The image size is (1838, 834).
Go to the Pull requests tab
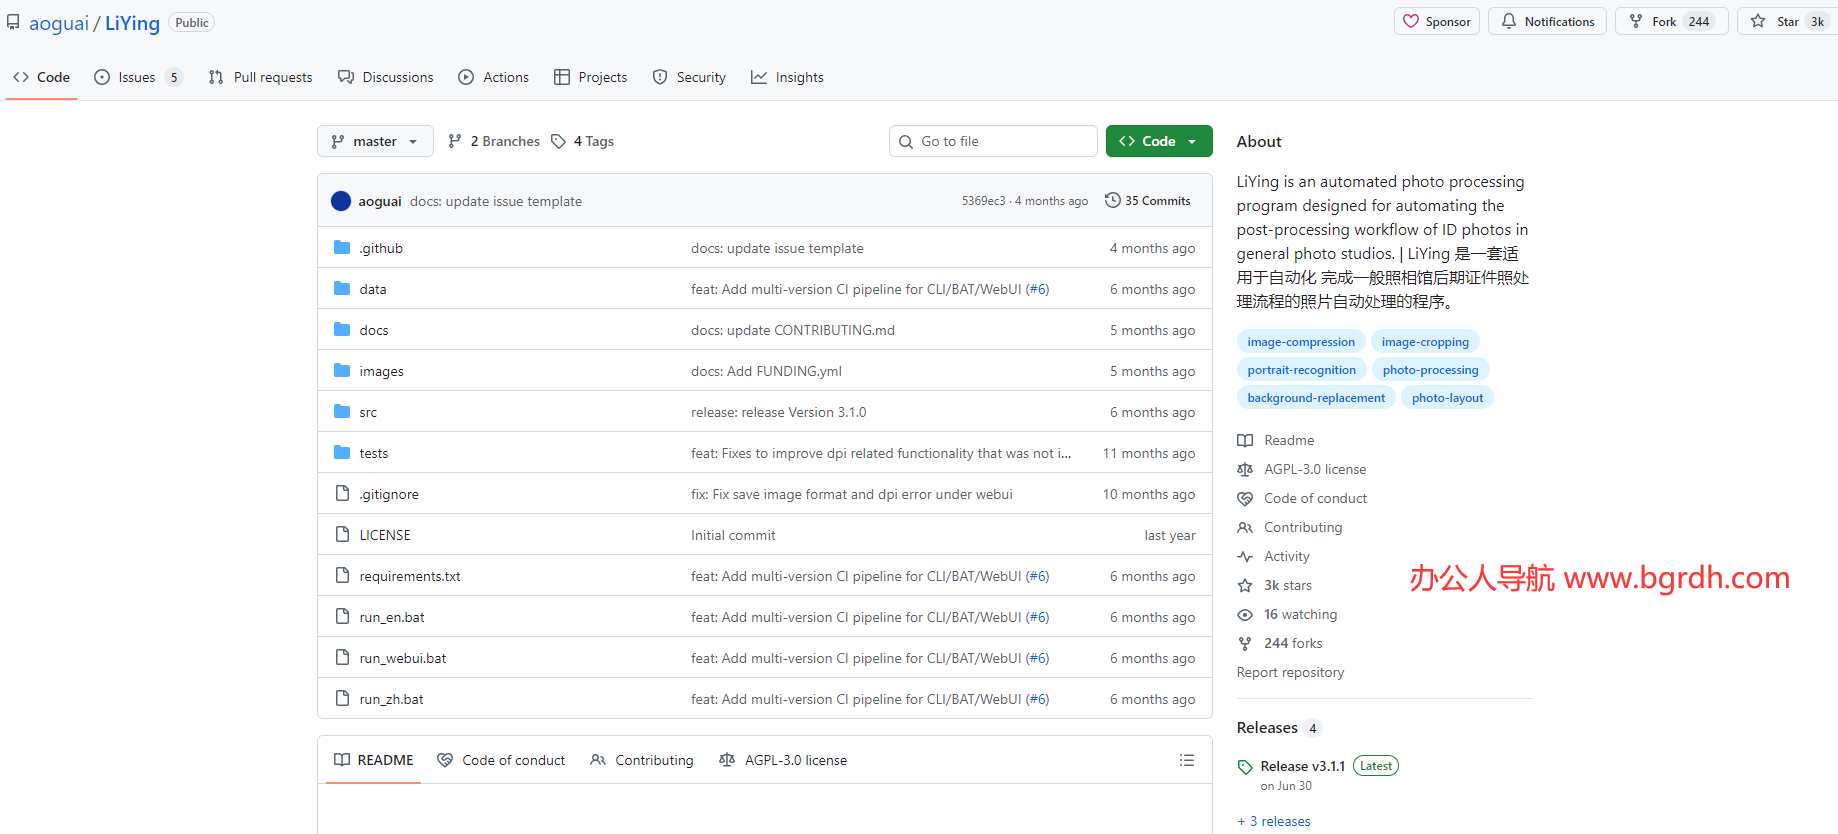260,77
